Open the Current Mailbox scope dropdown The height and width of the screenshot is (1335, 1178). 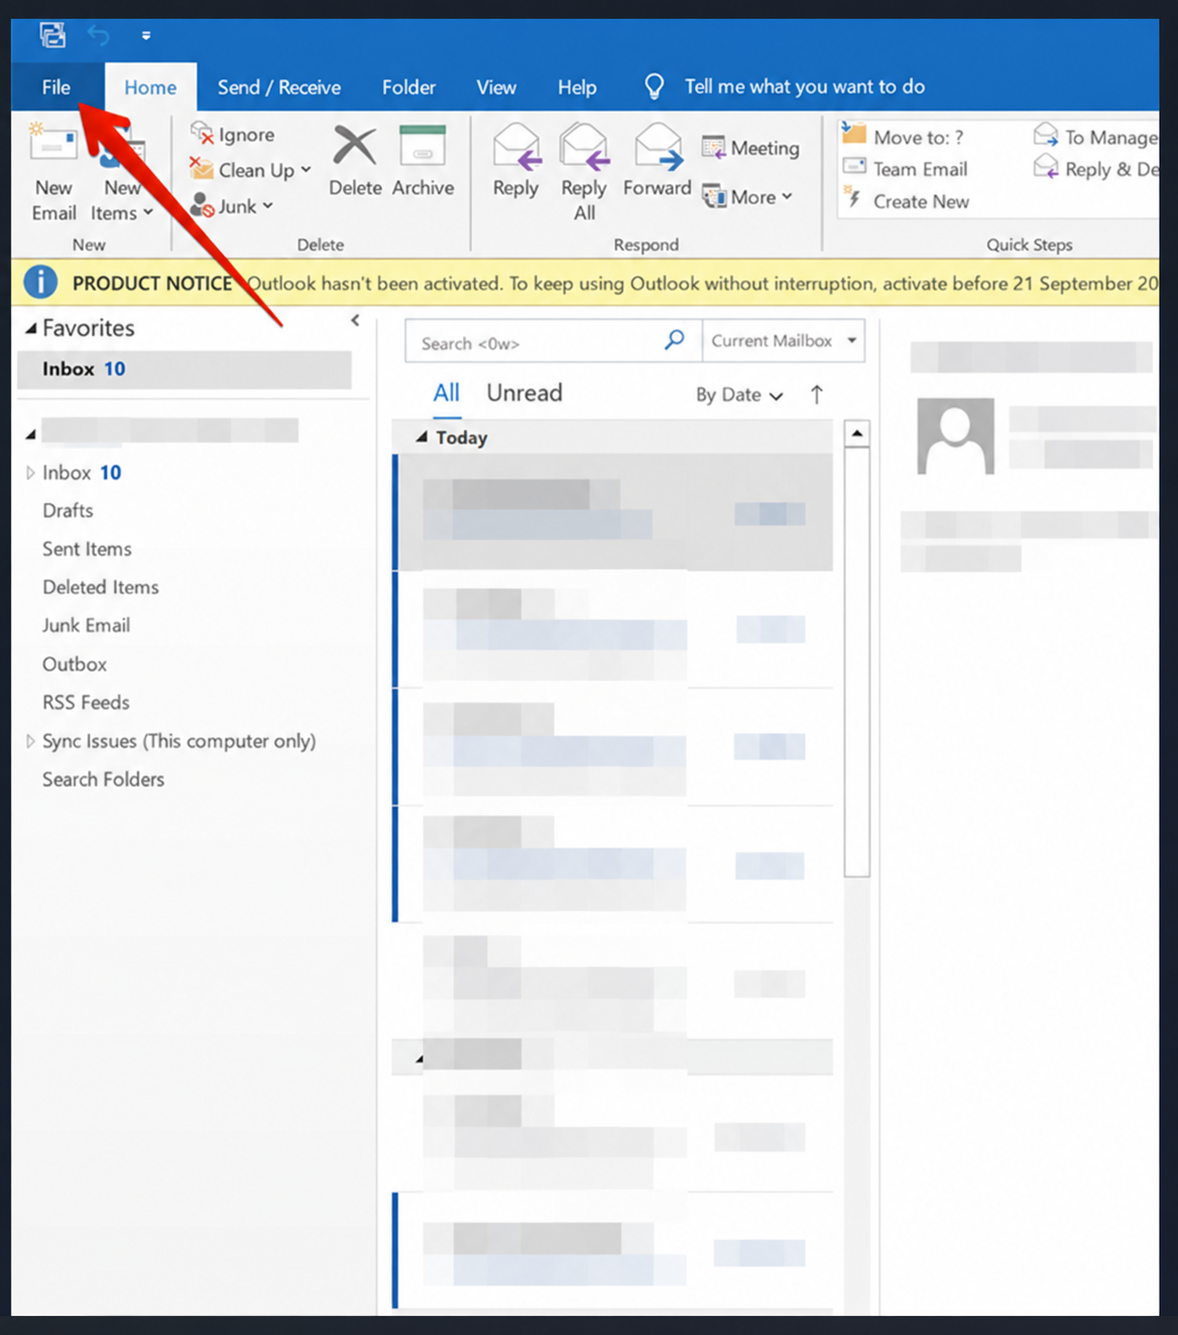point(784,341)
